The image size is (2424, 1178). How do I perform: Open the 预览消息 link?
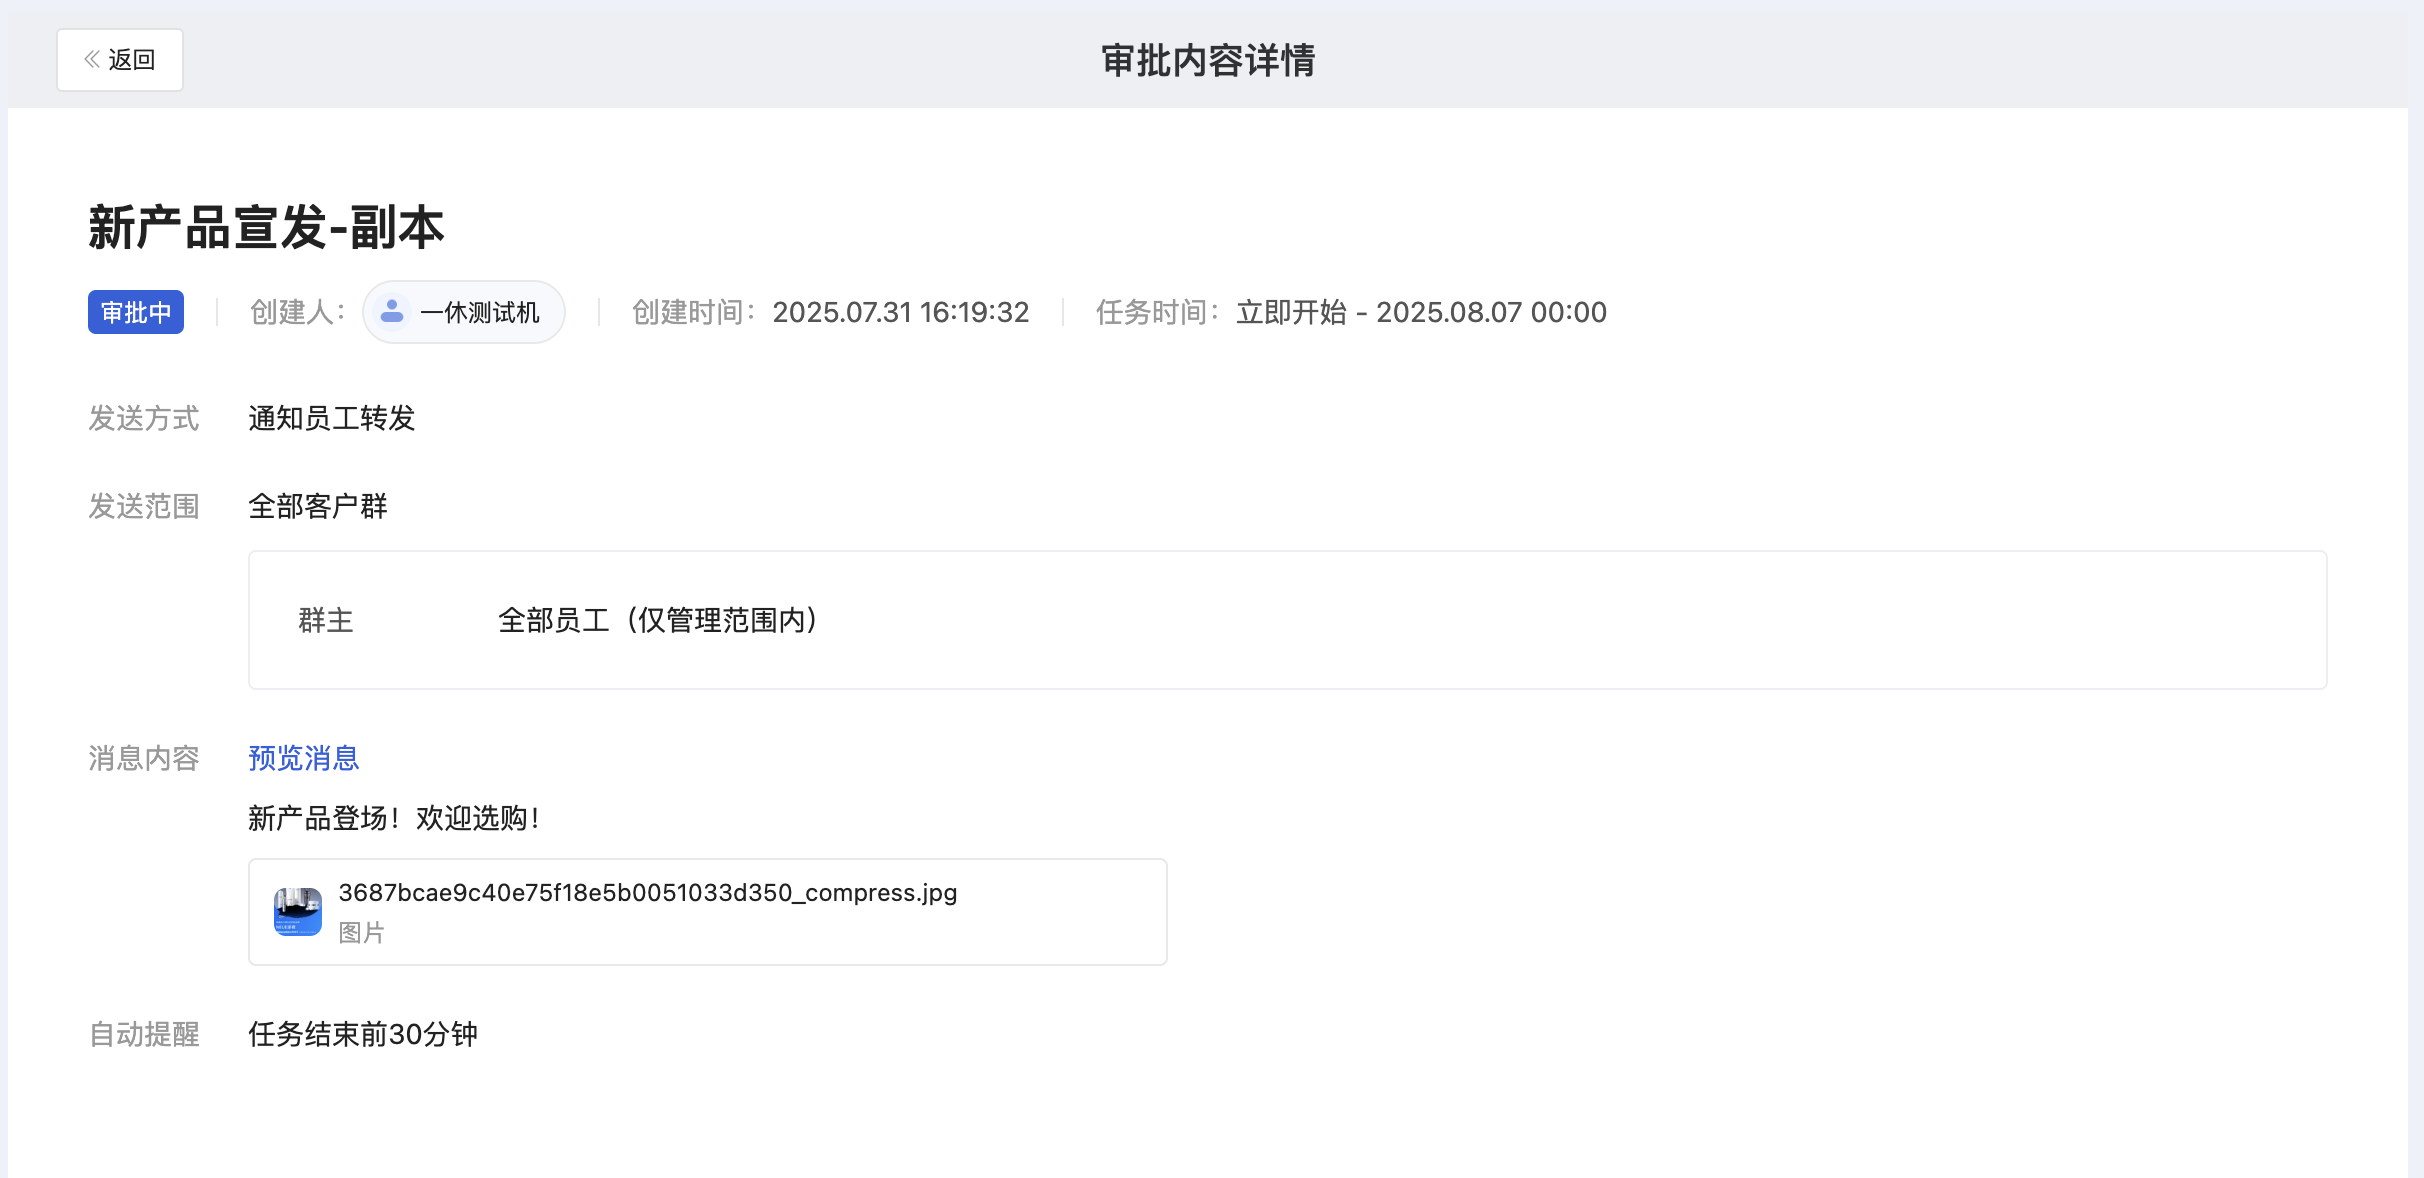pyautogui.click(x=303, y=758)
